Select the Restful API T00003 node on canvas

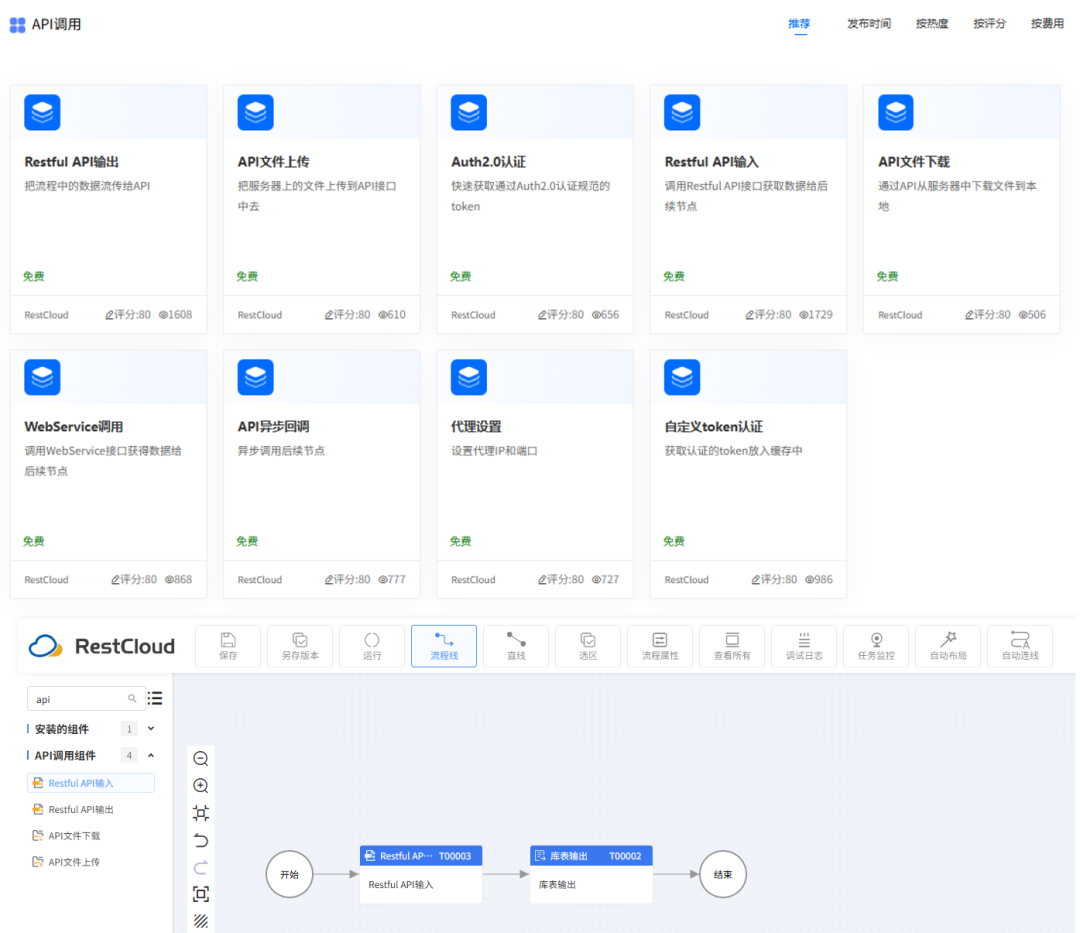tap(421, 874)
